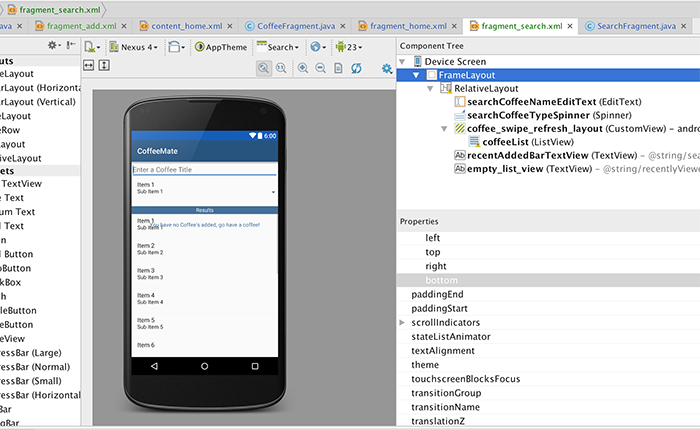Open the Android API level 23 dropdown

349,47
